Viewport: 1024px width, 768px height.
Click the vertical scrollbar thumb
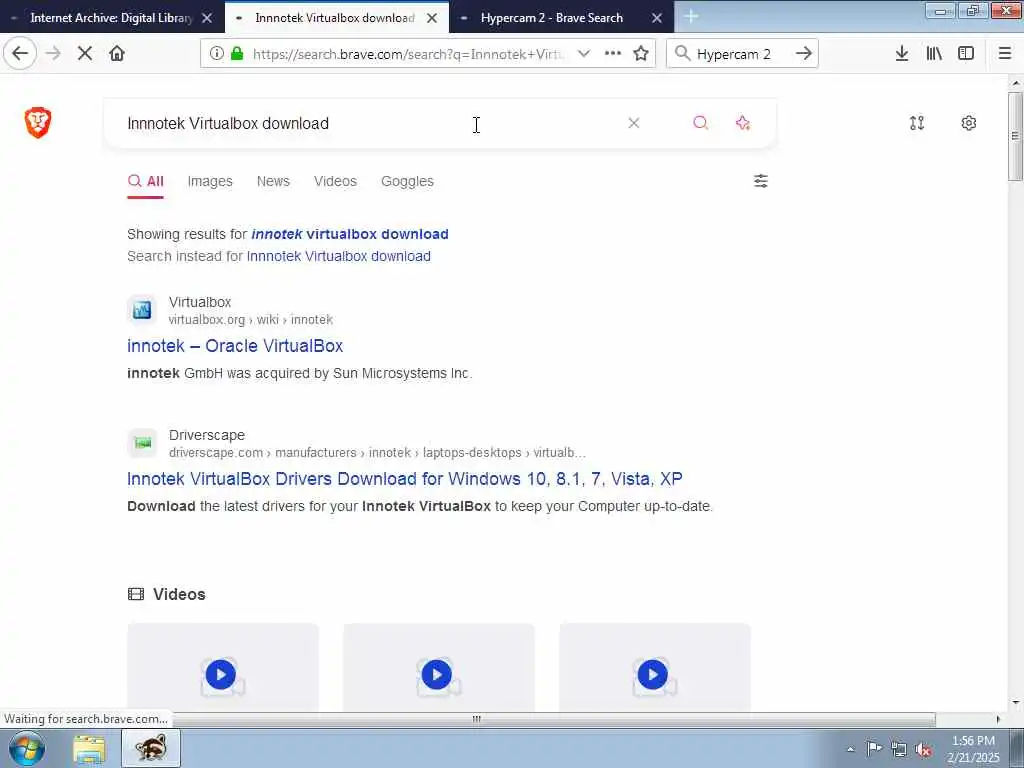click(1015, 136)
